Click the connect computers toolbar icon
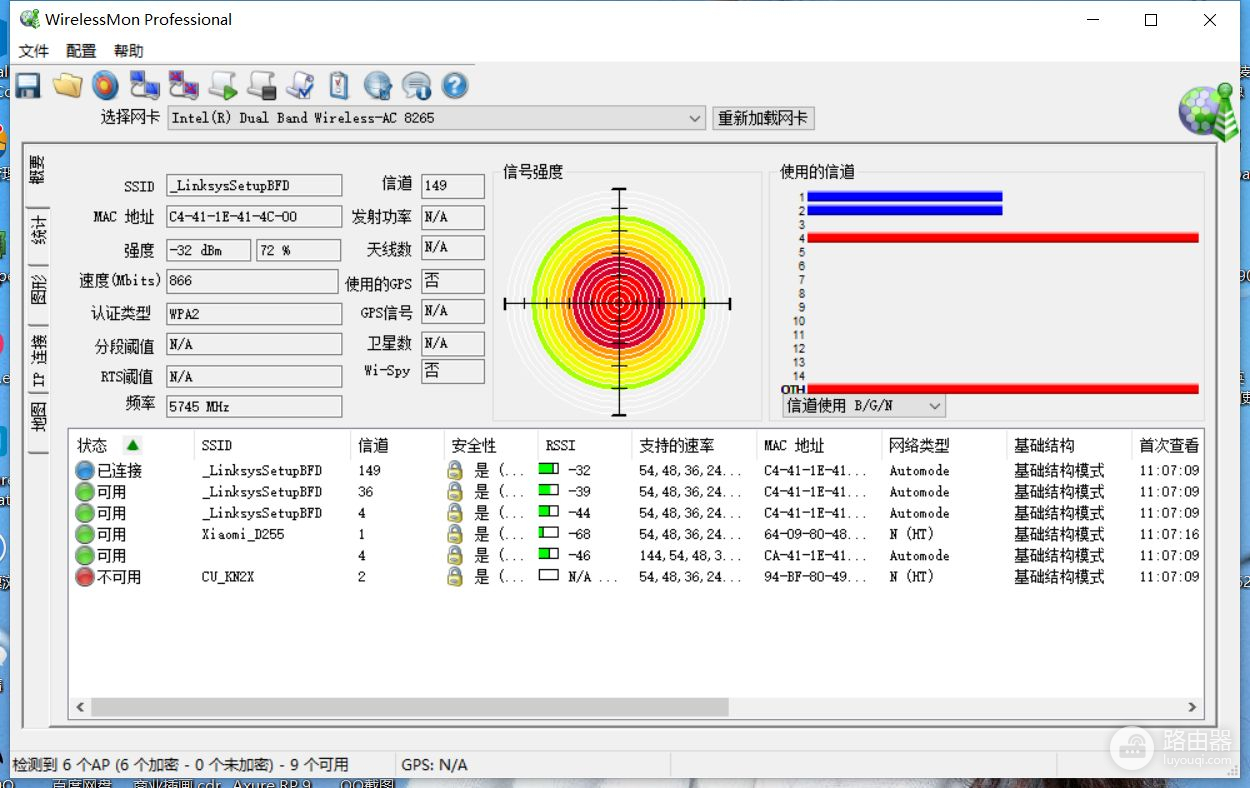 [x=145, y=86]
